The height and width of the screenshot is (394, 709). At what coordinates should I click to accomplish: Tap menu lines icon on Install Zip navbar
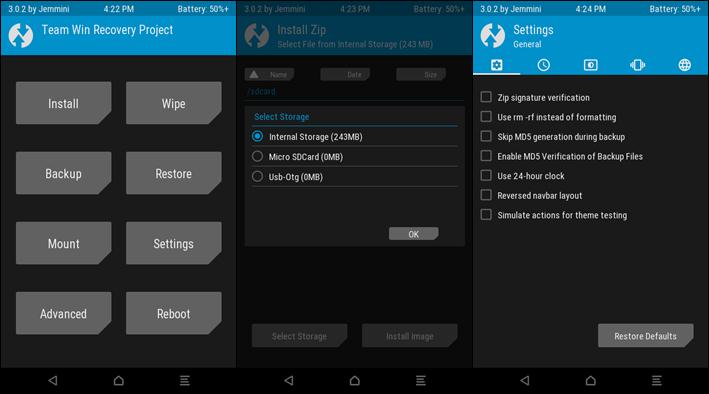[421, 380]
